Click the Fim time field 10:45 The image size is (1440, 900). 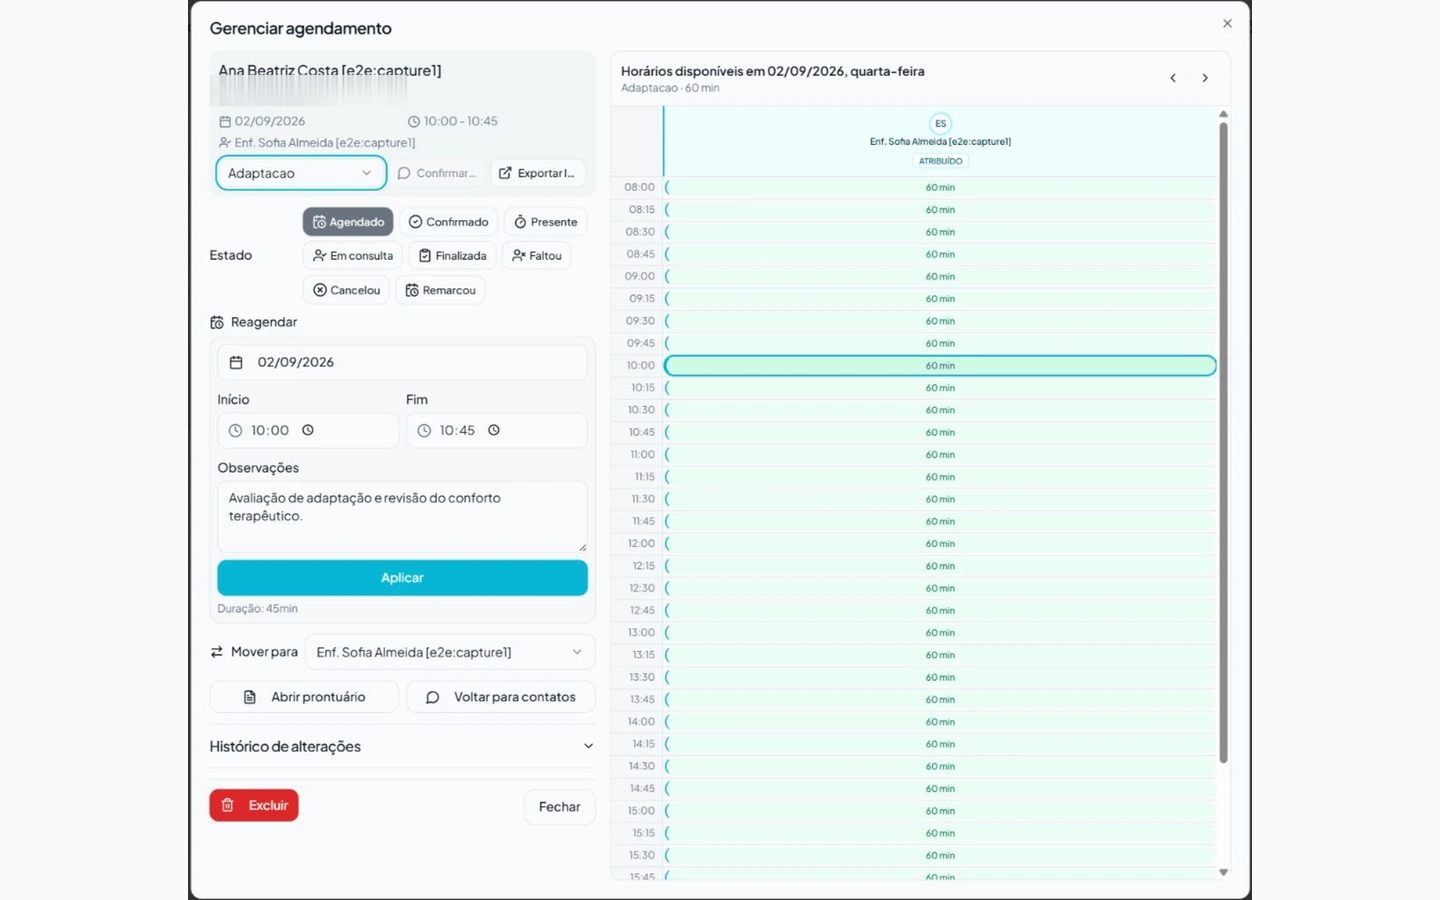click(x=496, y=430)
